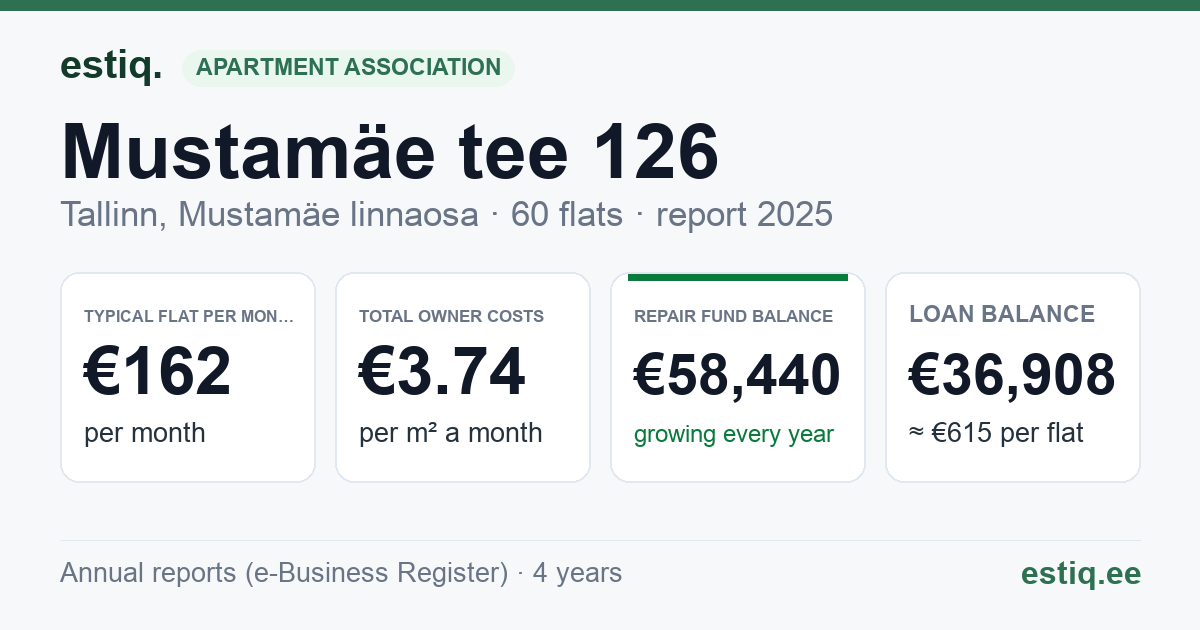Click the €162 value
Screen dimensions: 1200x630
(158, 372)
